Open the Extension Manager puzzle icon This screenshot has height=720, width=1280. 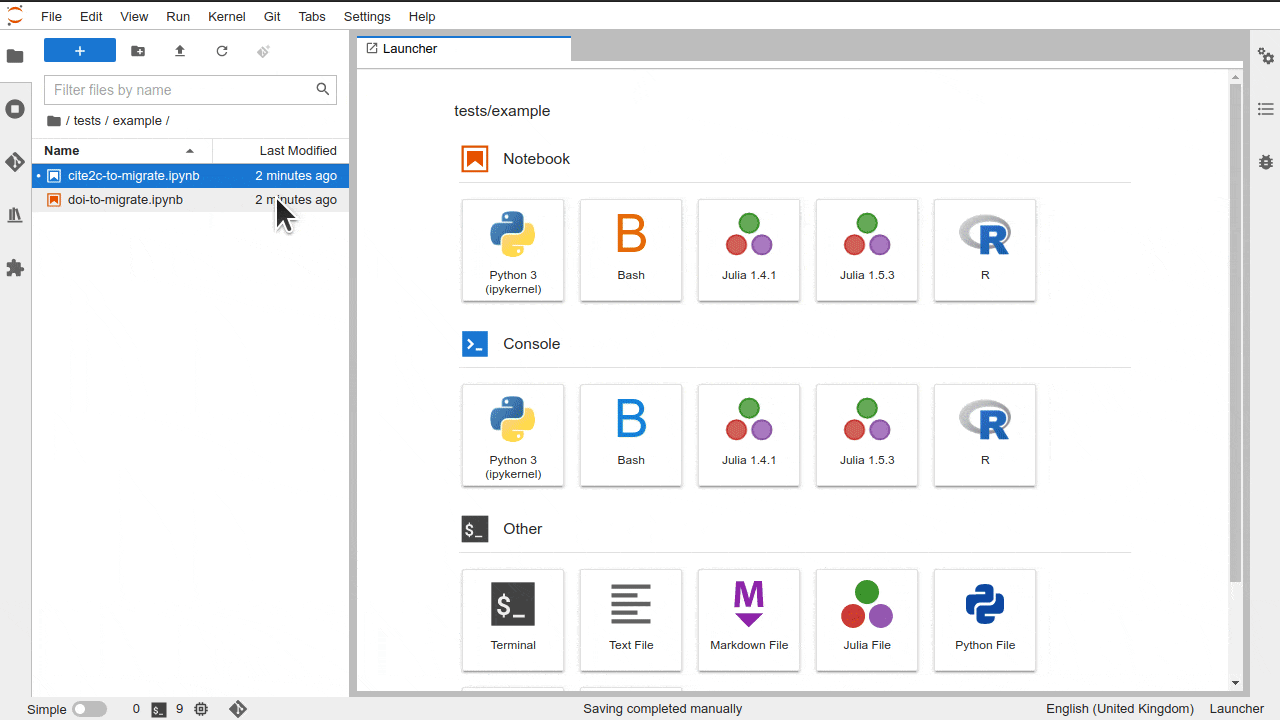point(15,268)
